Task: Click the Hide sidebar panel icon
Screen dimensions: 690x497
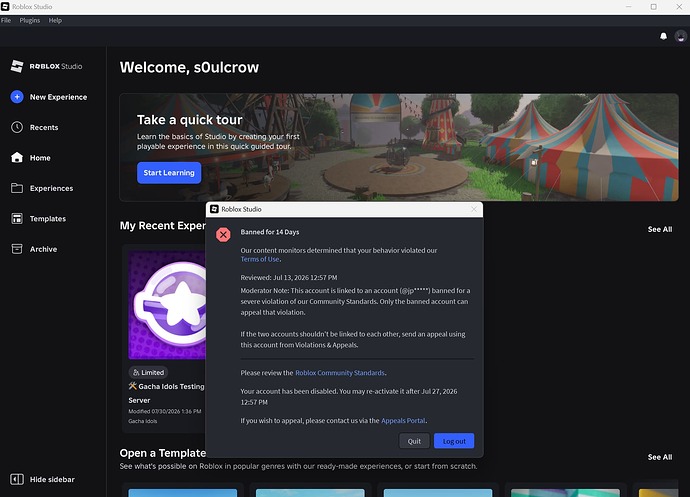Action: coord(17,479)
